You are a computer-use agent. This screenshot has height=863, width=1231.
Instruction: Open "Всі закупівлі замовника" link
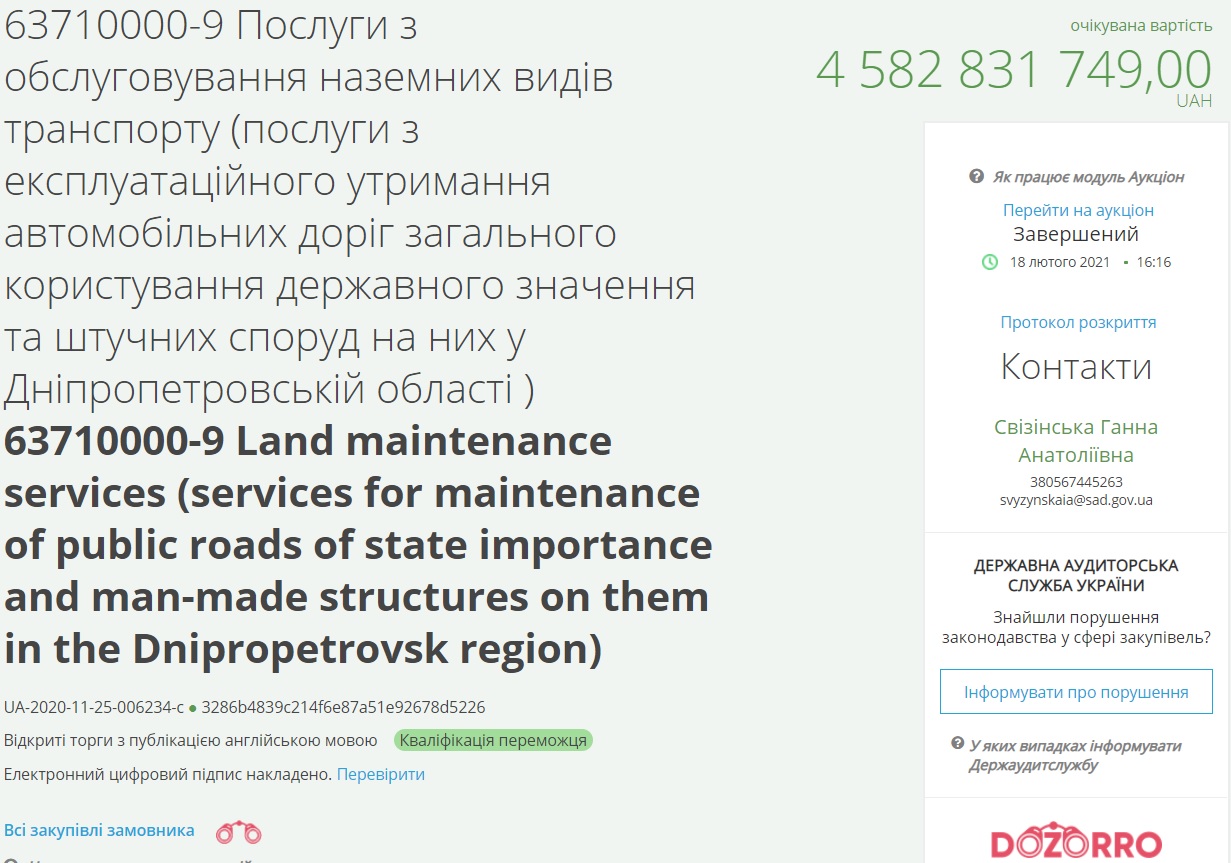(99, 830)
